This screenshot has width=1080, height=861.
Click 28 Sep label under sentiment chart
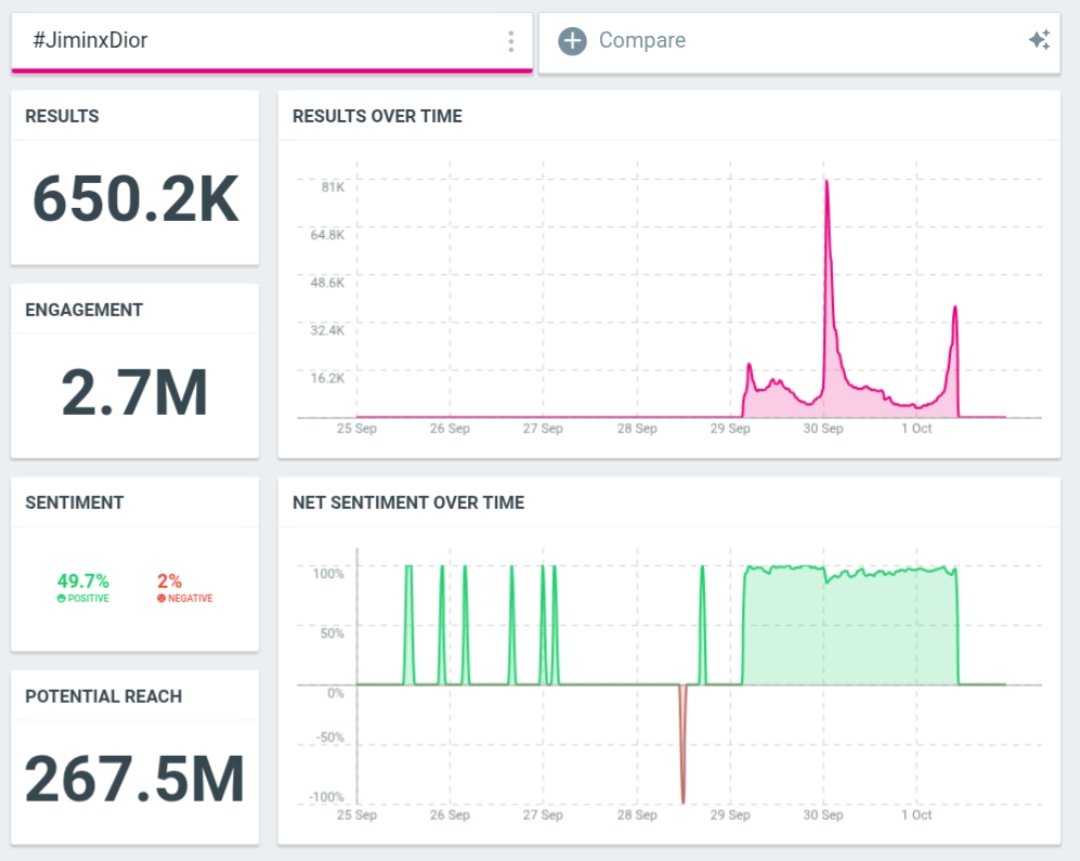click(637, 815)
